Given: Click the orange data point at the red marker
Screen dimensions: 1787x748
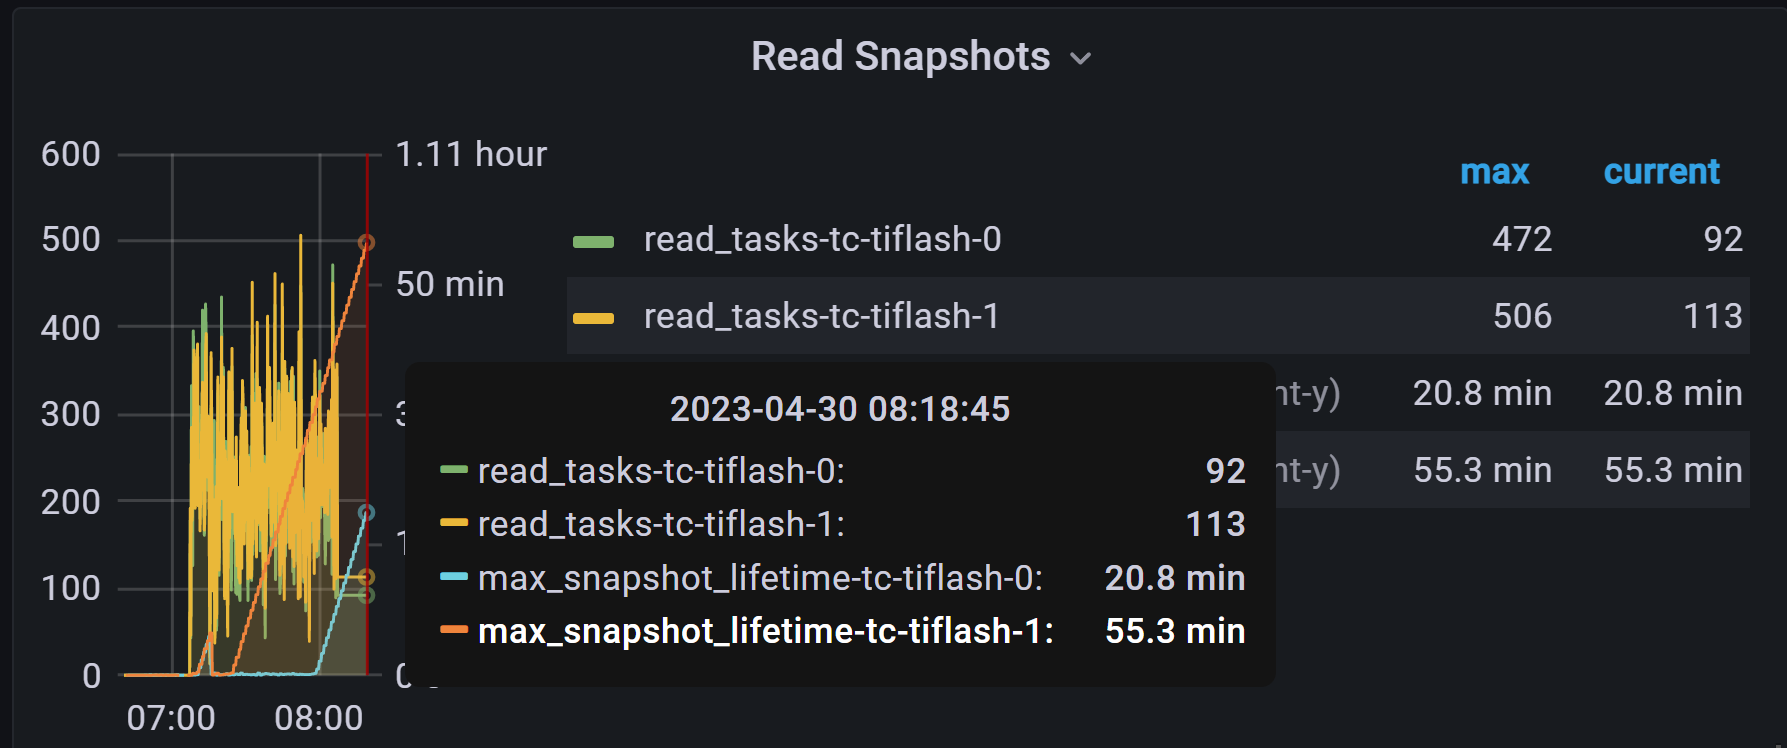Looking at the screenshot, I should point(365,240).
